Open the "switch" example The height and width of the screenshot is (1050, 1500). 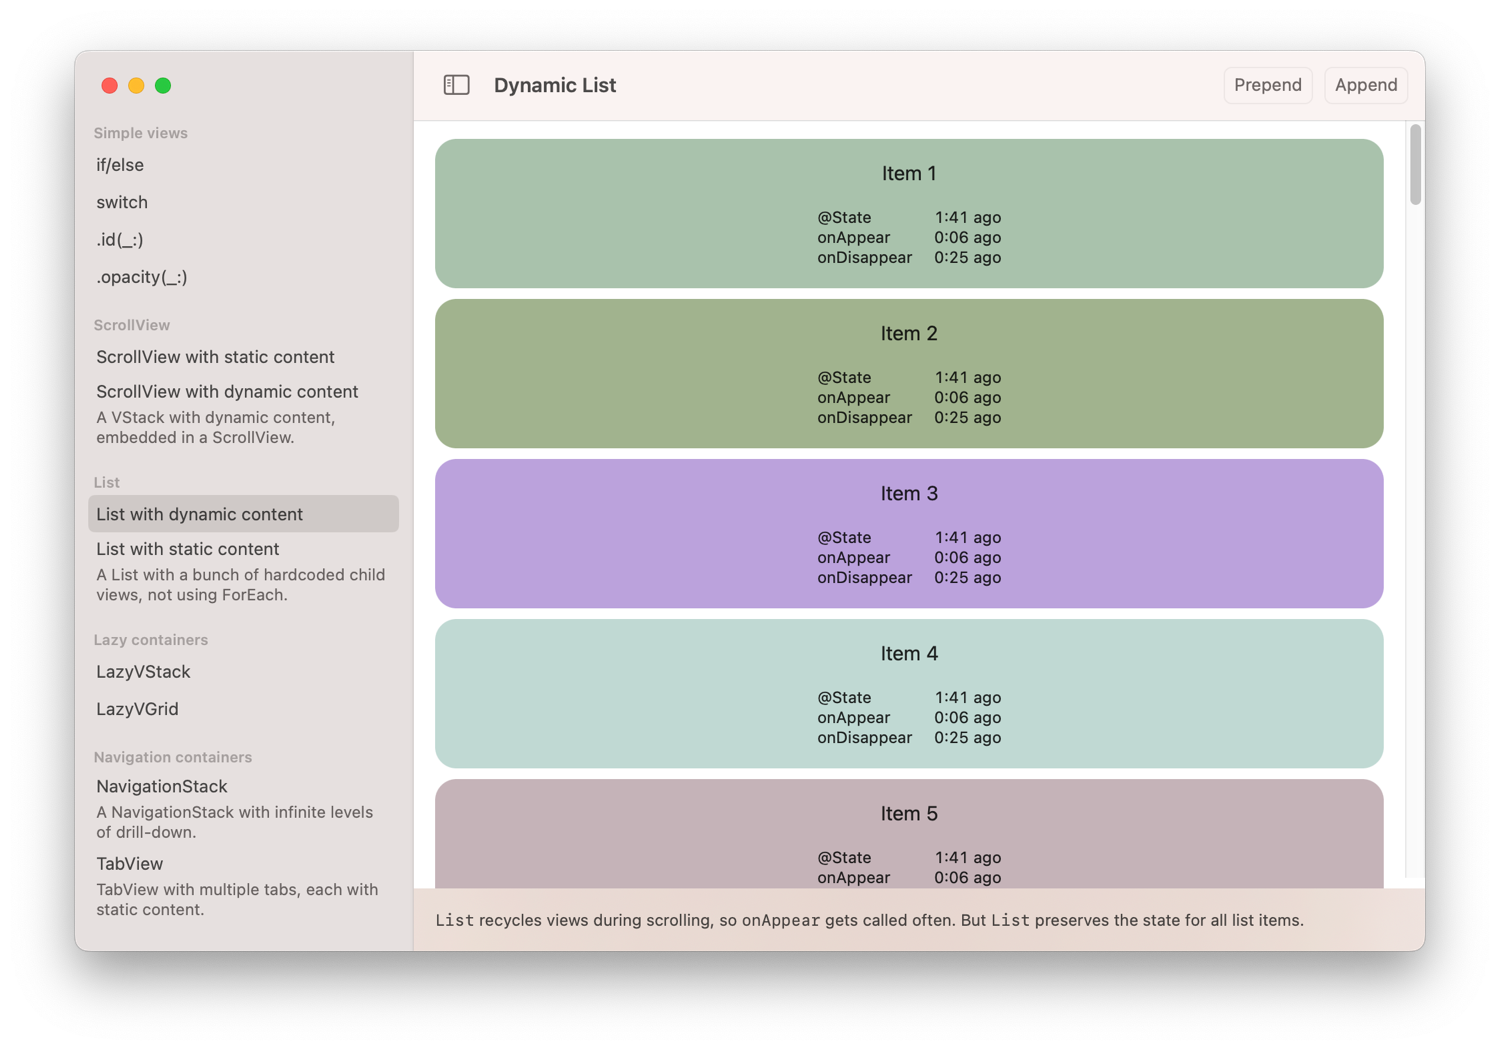click(122, 202)
